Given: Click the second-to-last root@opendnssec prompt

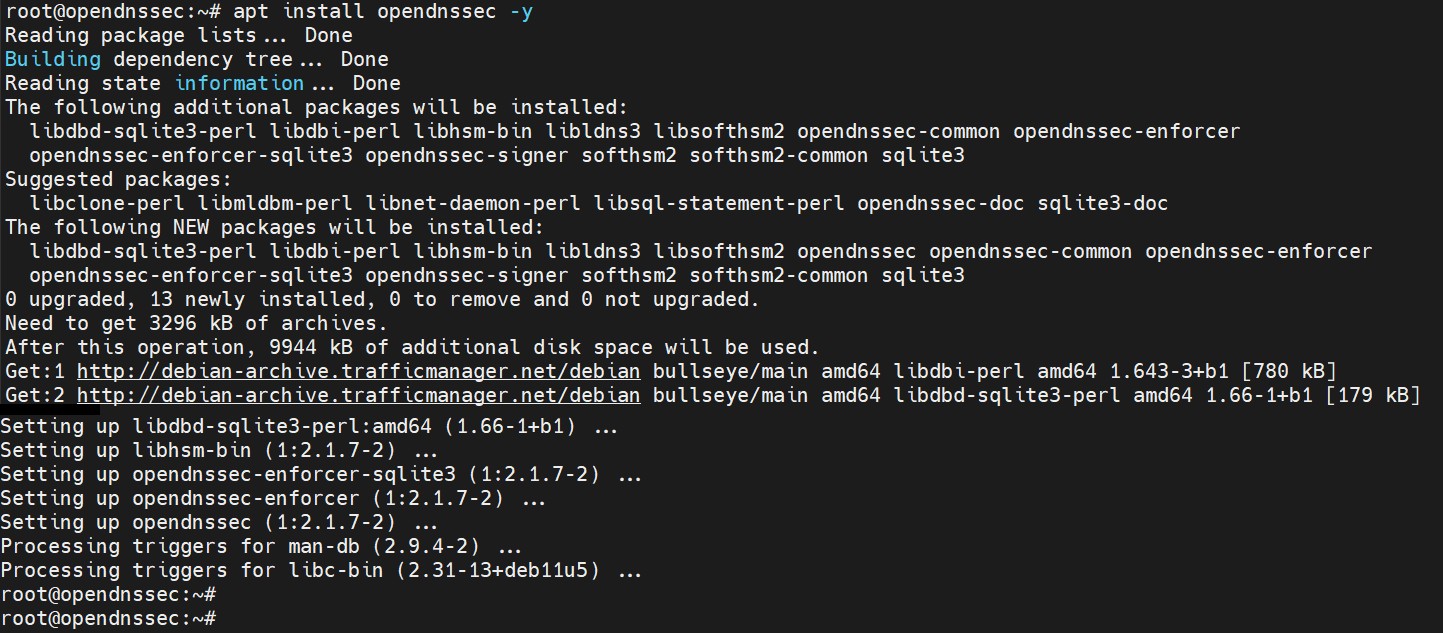Looking at the screenshot, I should click(x=108, y=594).
